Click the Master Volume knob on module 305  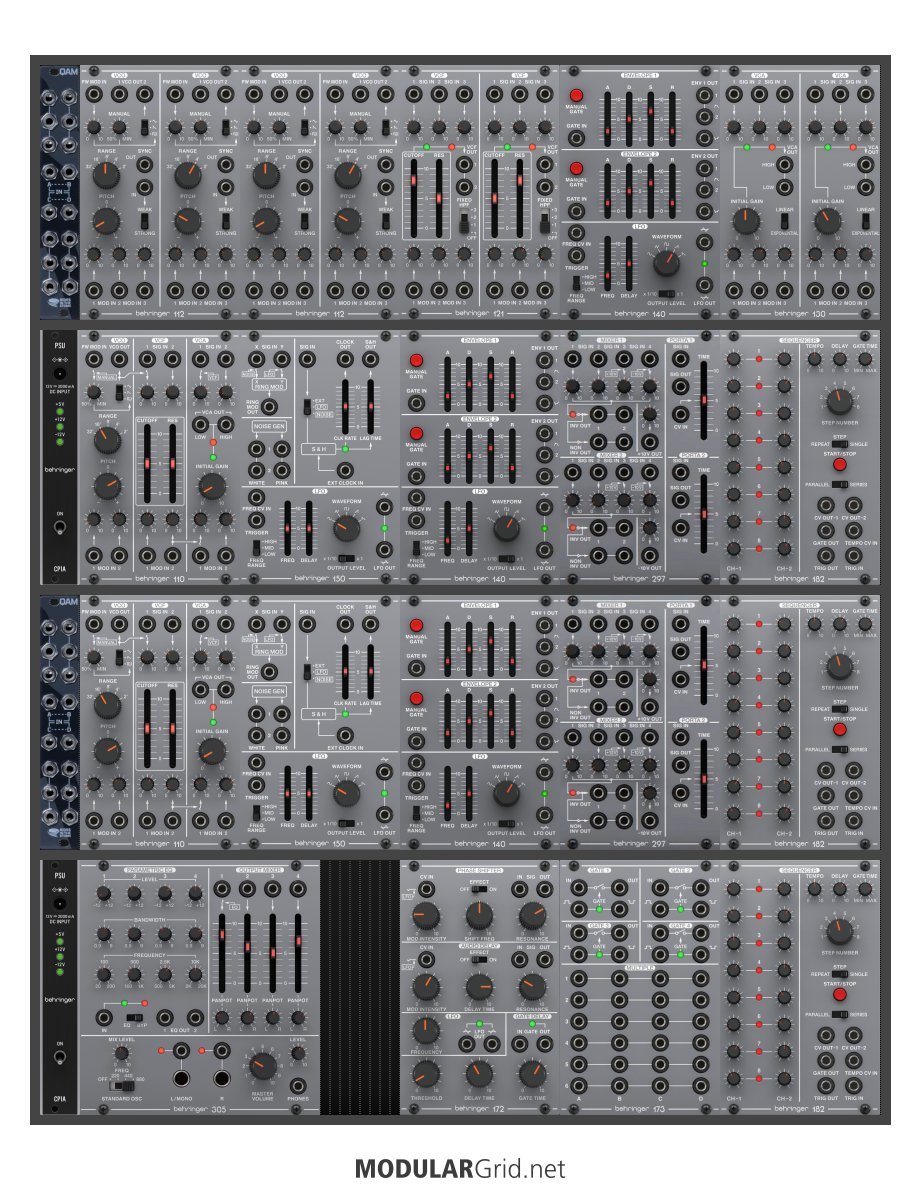(x=263, y=1067)
